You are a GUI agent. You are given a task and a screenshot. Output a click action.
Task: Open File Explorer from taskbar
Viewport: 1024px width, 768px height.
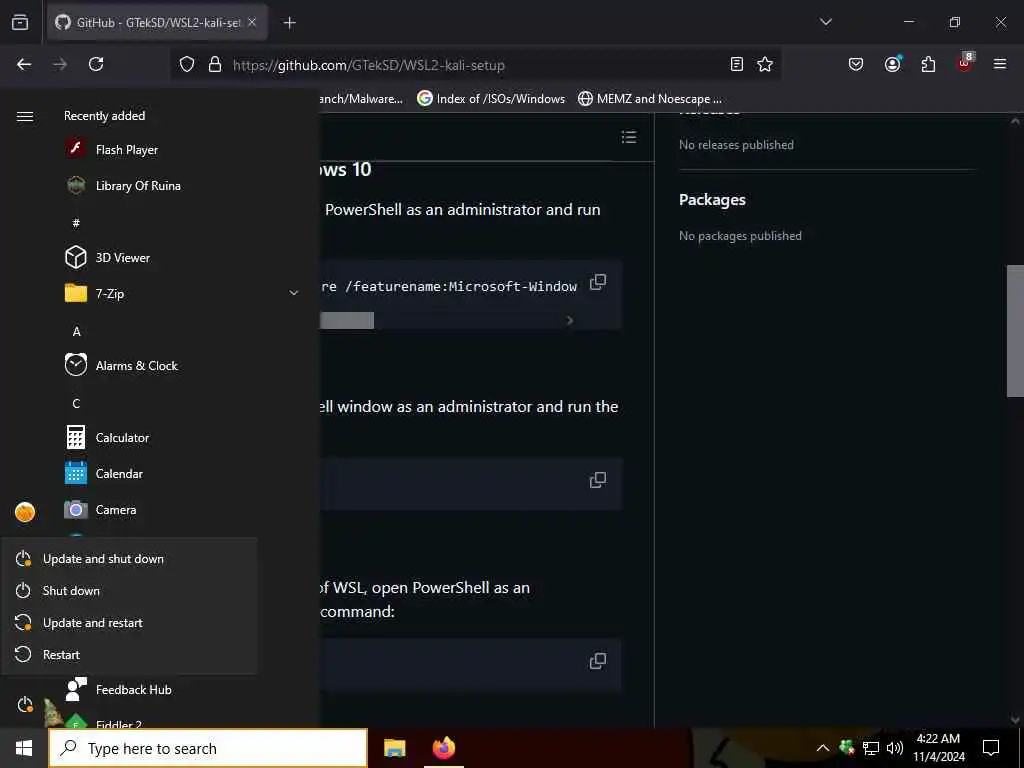[x=394, y=748]
